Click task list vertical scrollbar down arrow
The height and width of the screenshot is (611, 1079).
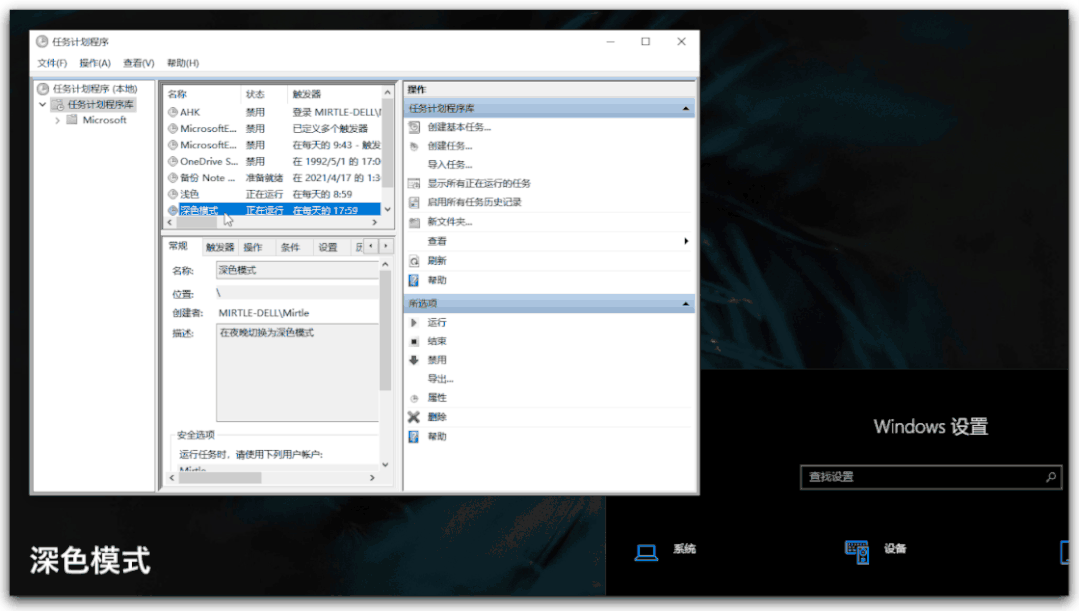tap(387, 209)
